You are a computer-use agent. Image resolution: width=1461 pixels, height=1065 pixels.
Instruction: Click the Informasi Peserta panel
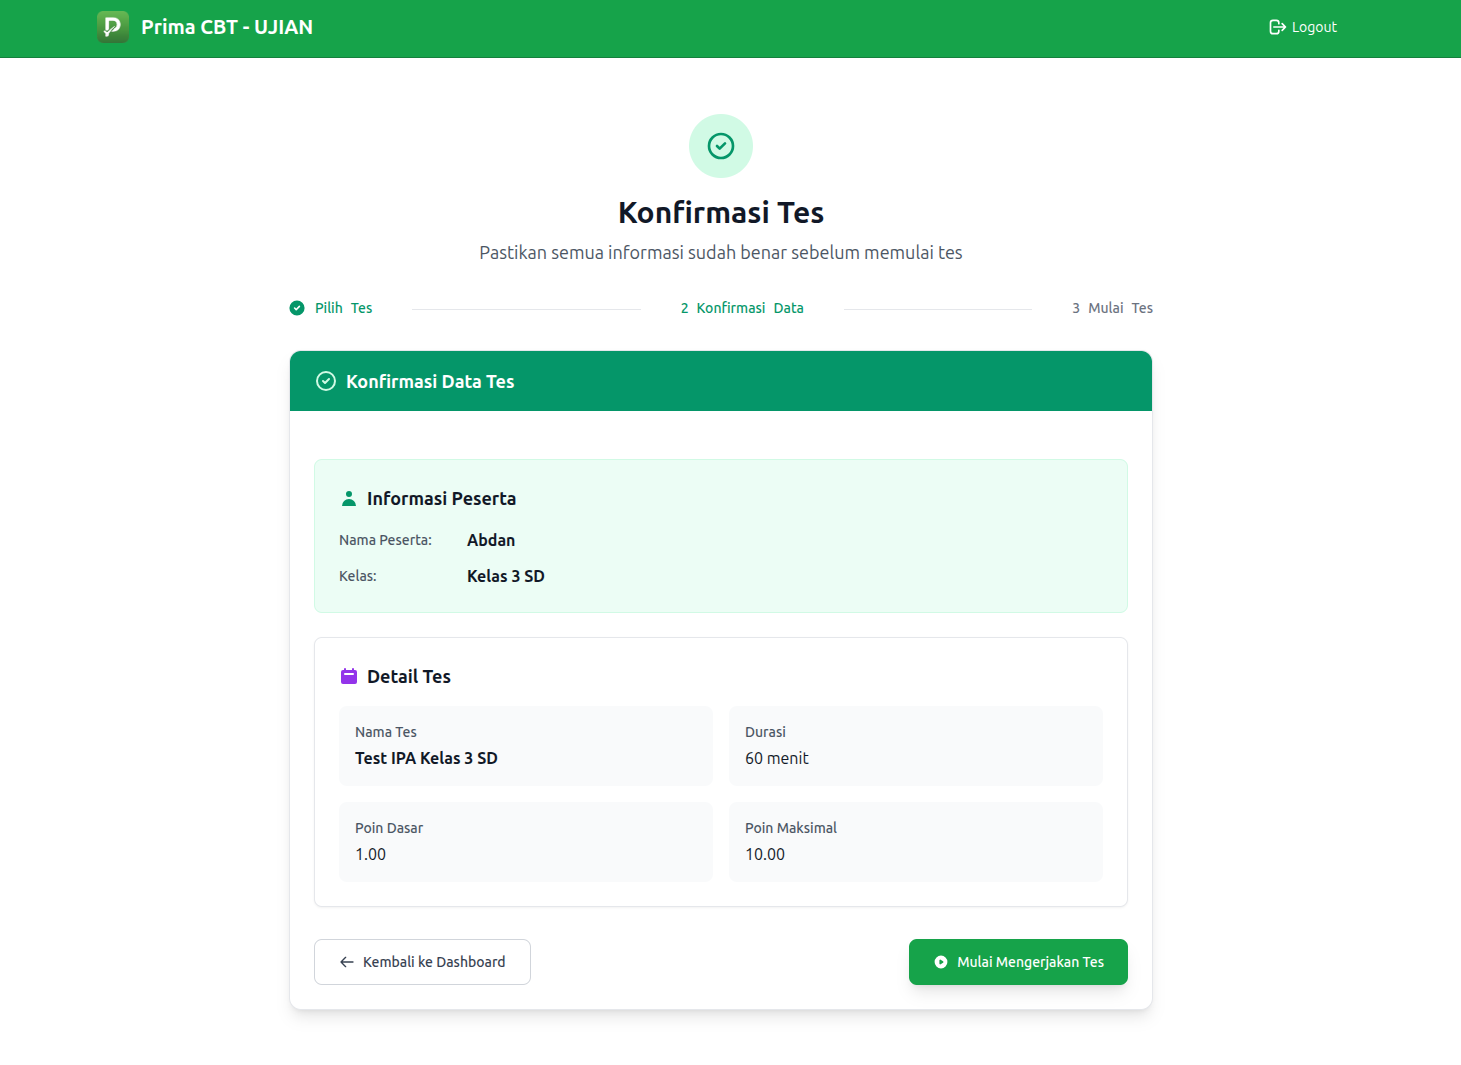(x=720, y=536)
